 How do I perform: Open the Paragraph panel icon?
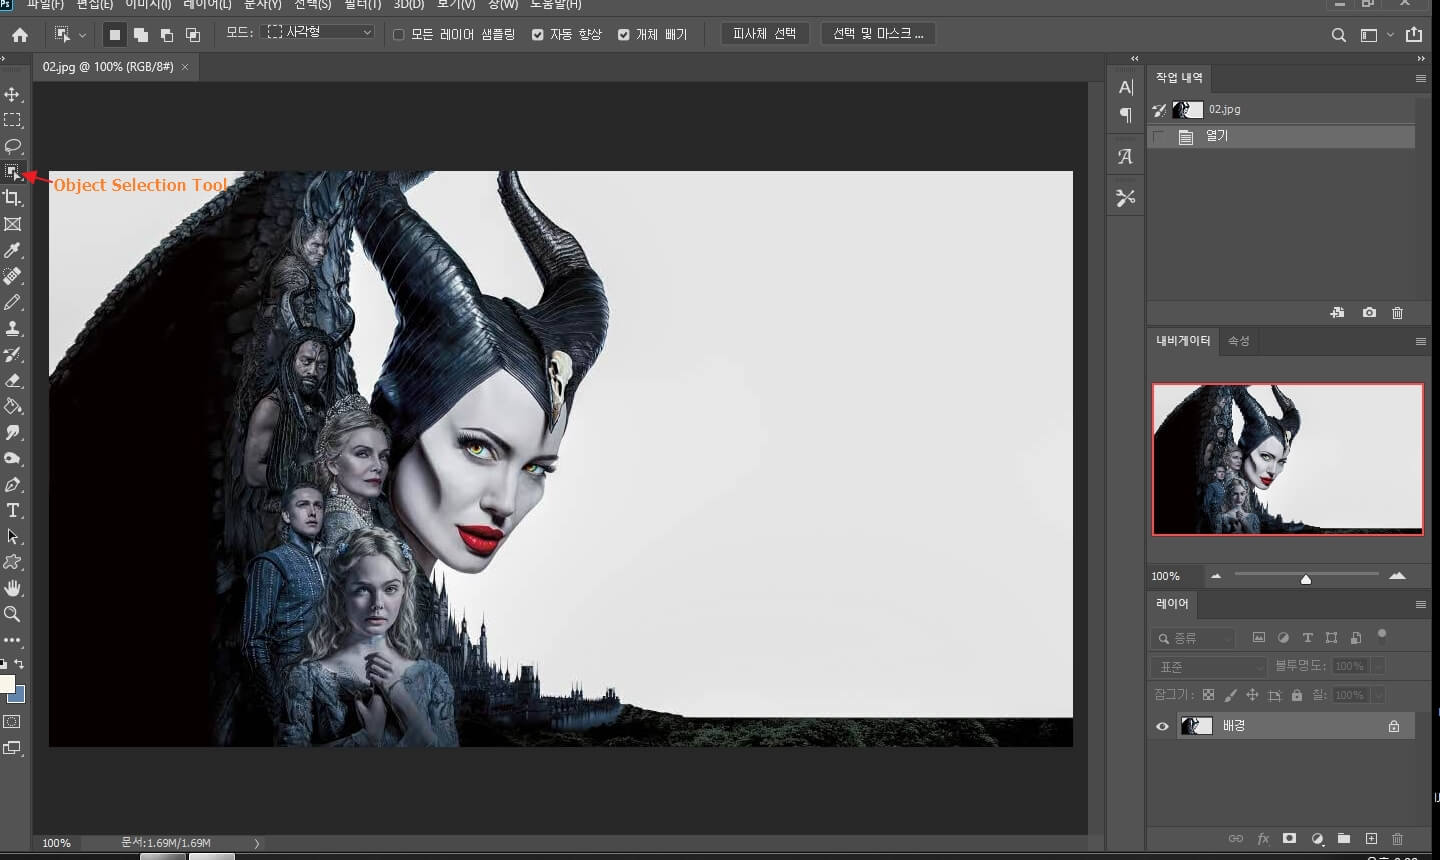pos(1126,115)
